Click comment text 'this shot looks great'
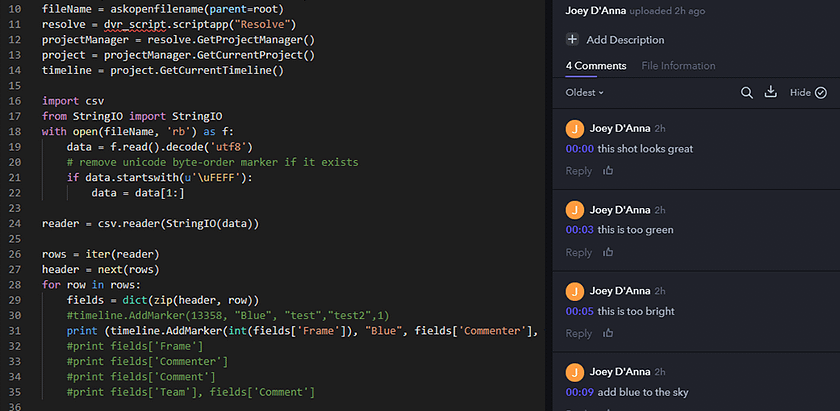The width and height of the screenshot is (840, 411). (645, 149)
